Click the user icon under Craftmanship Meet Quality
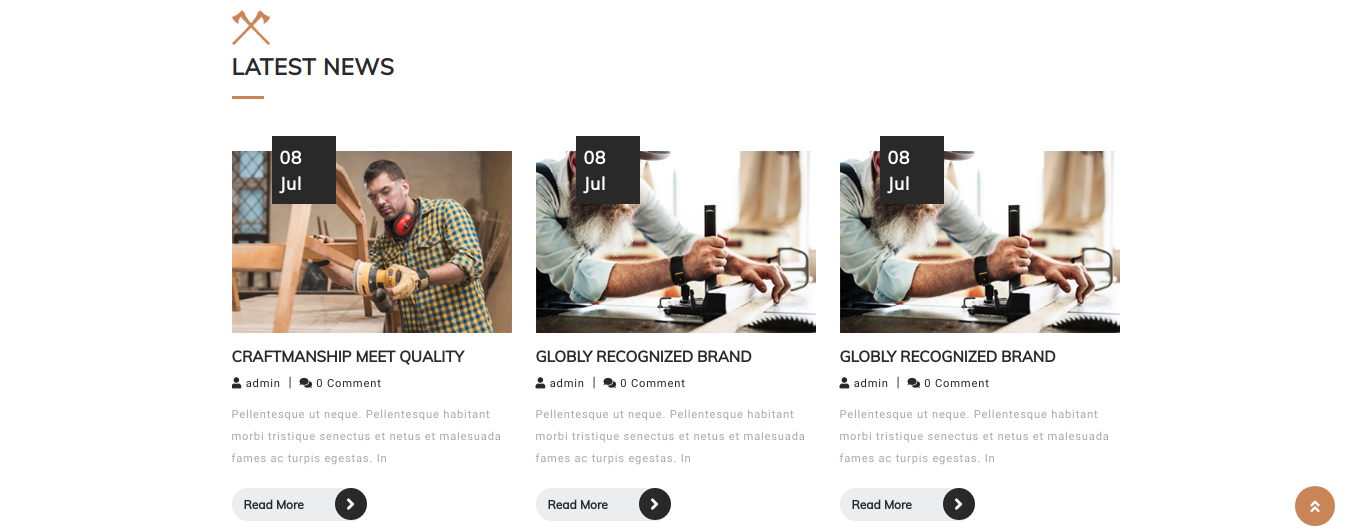 click(x=237, y=383)
